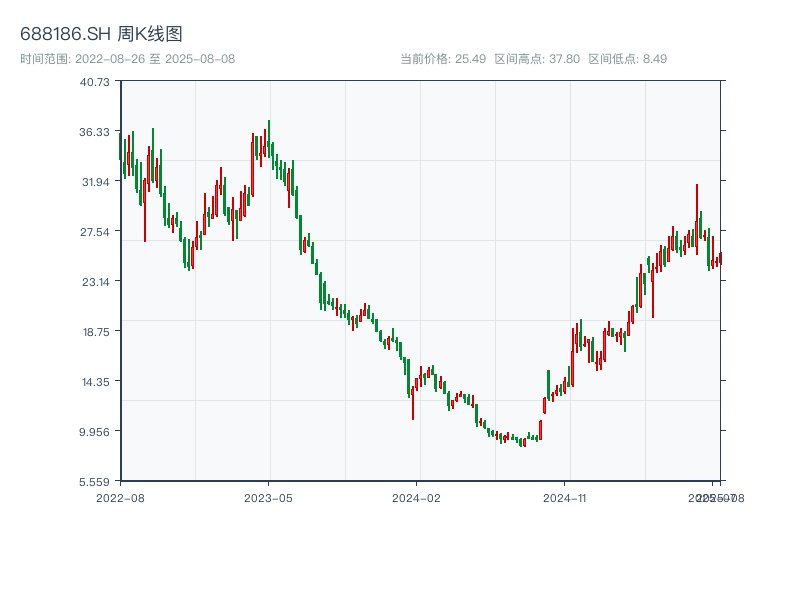Click the 当前价格 25.49 label

(x=443, y=59)
